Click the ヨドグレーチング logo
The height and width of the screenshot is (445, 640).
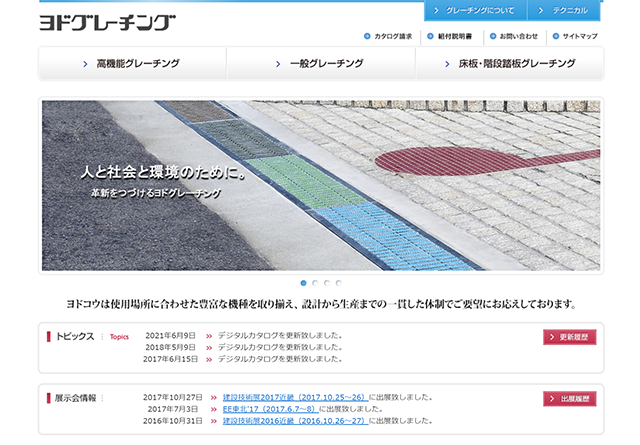tap(107, 22)
